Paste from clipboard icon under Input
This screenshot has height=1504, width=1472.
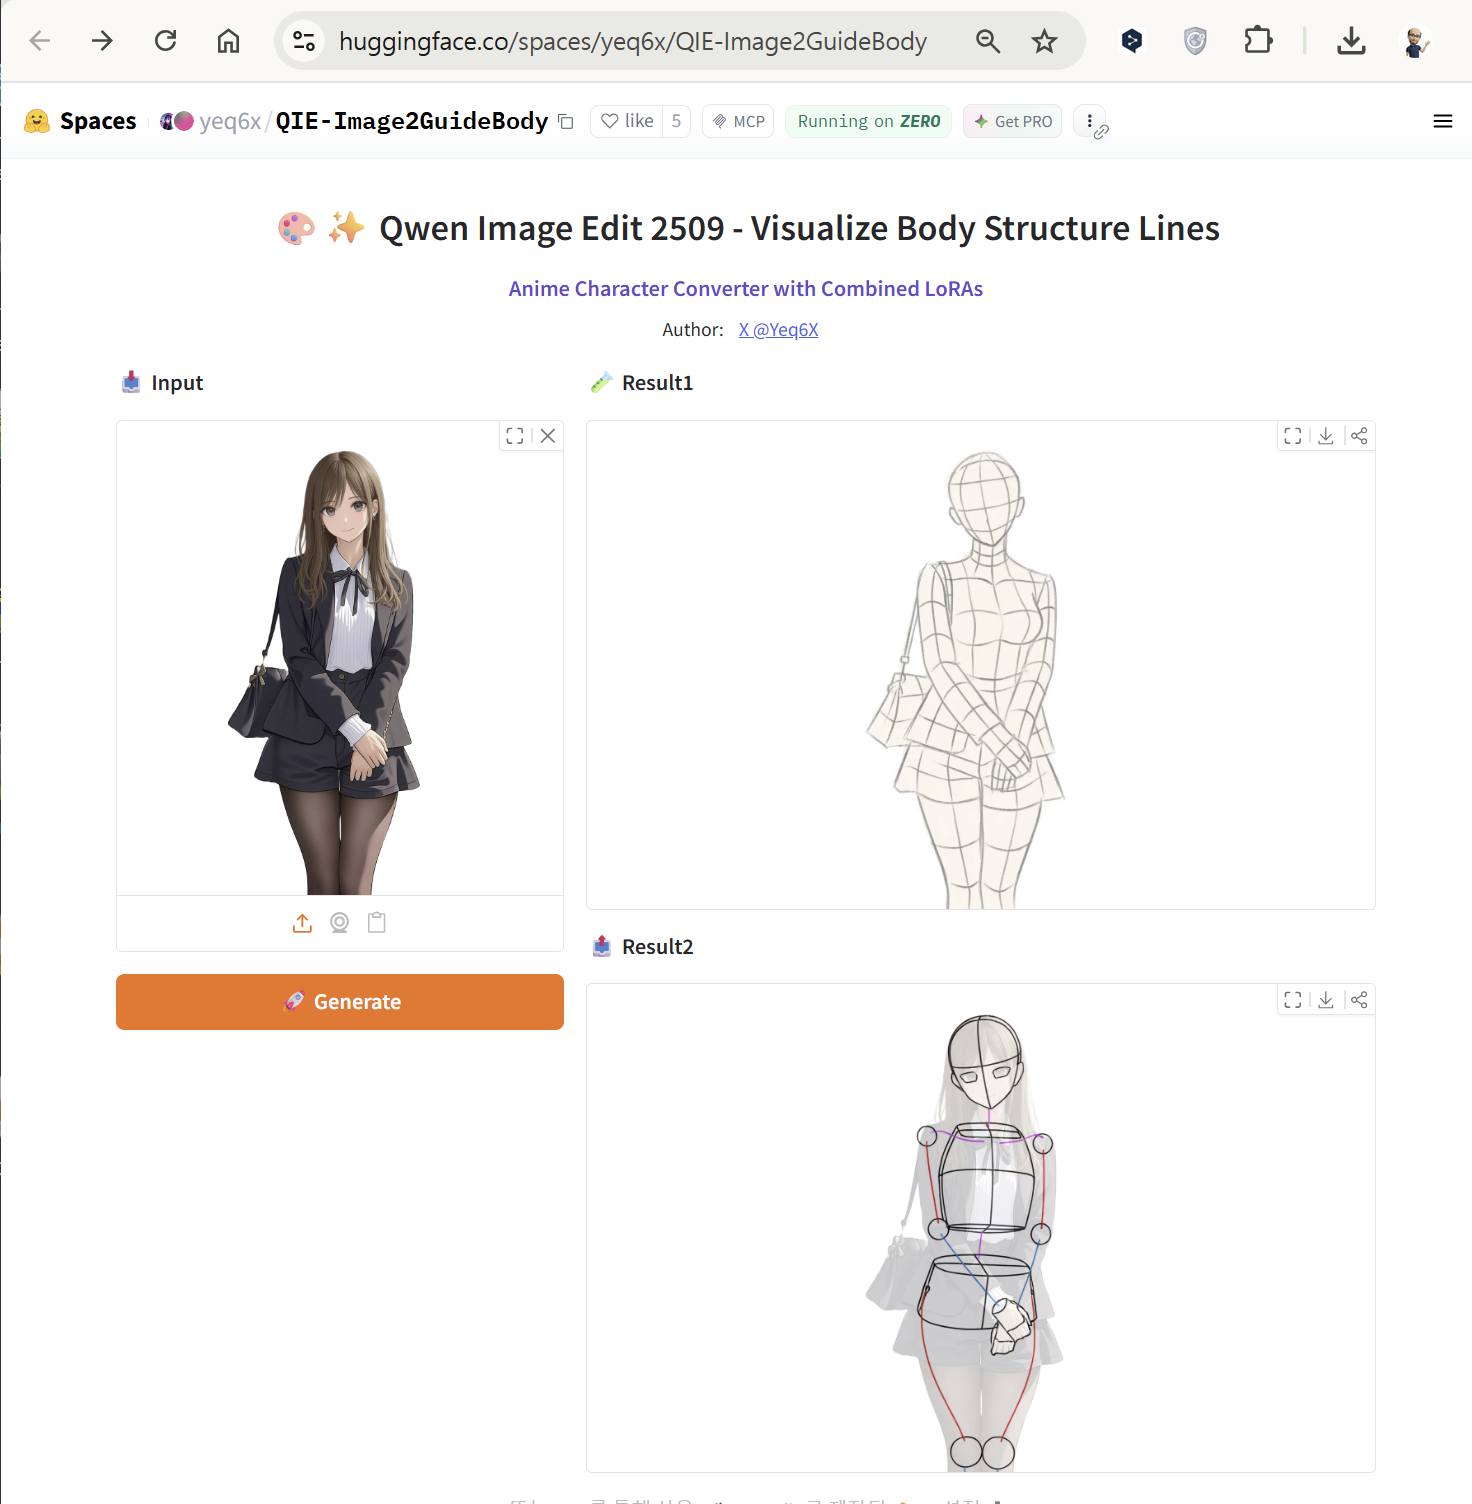coord(377,923)
